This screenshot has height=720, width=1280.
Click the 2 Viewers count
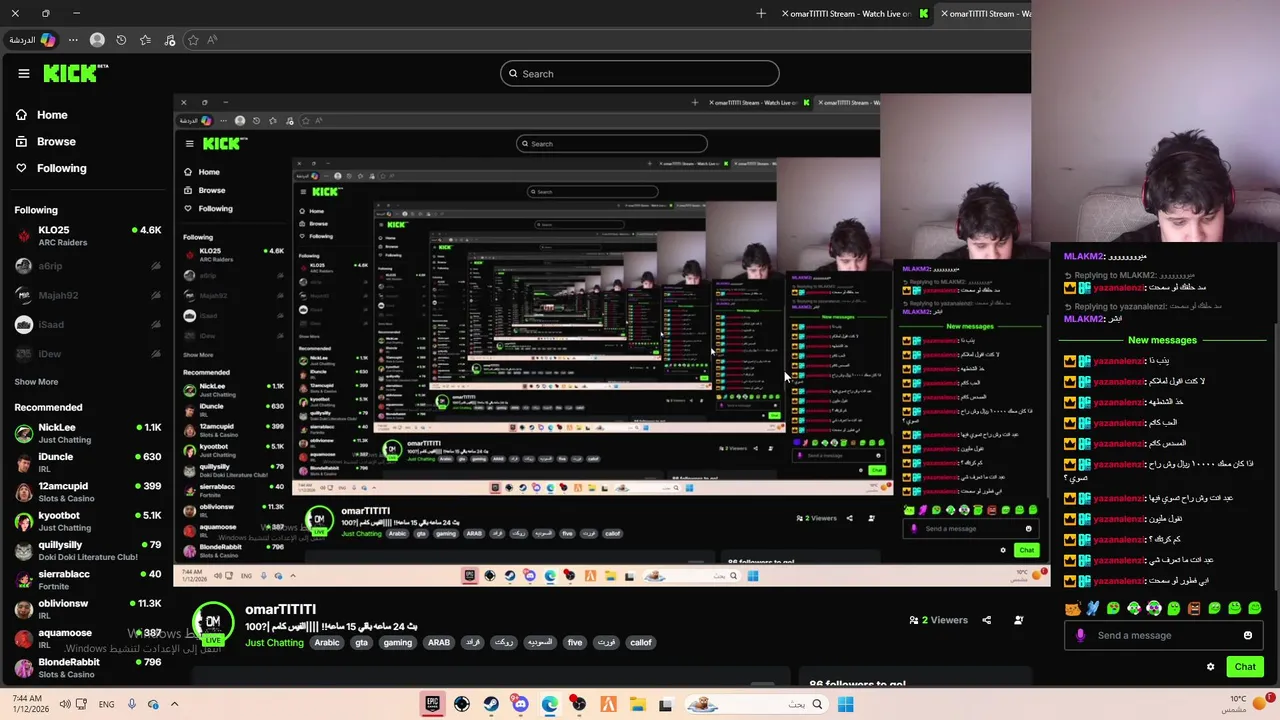938,620
